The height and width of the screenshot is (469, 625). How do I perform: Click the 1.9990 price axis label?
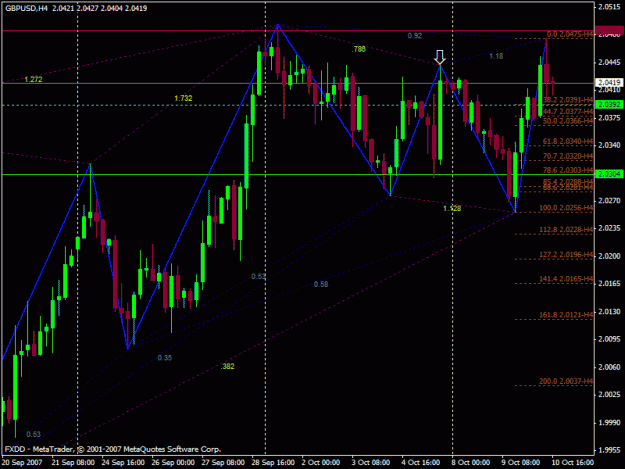[609, 422]
